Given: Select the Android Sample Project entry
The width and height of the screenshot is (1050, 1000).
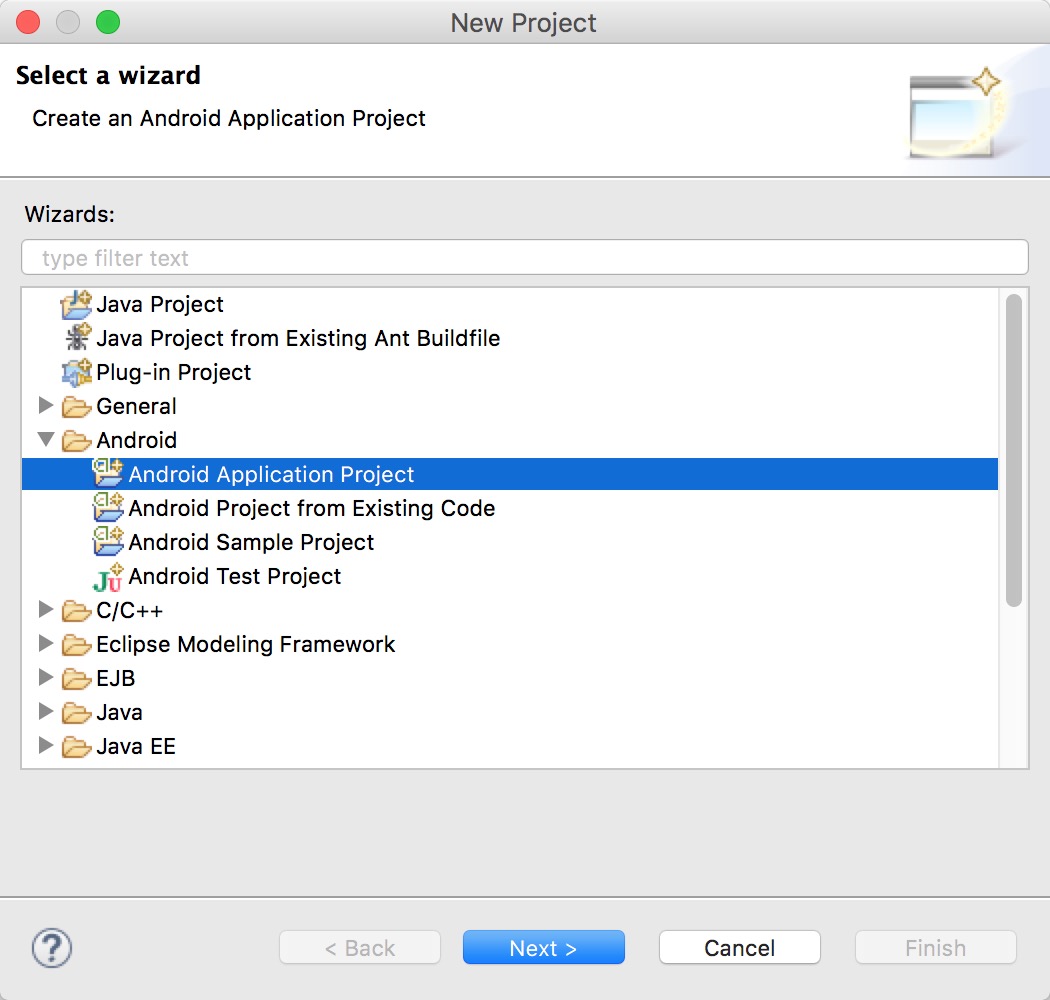Looking at the screenshot, I should coord(251,542).
